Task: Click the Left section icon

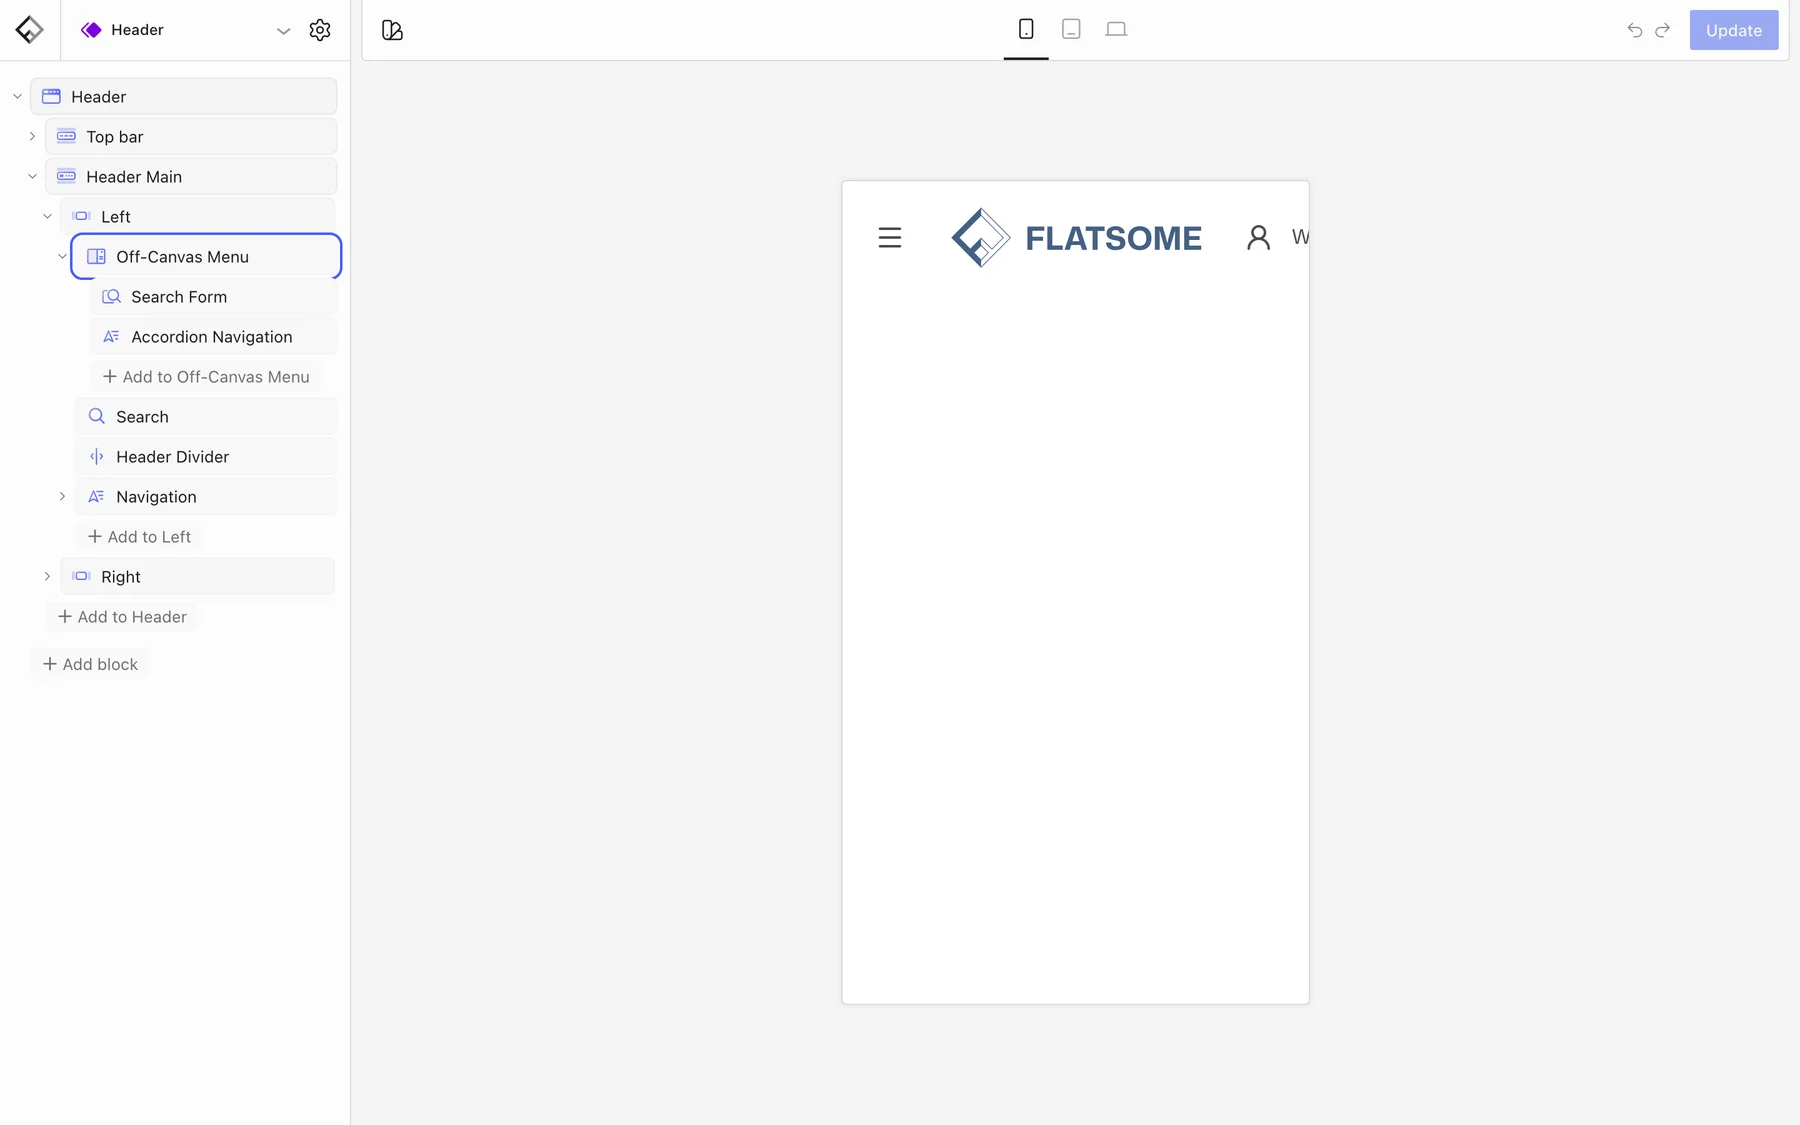Action: pyautogui.click(x=81, y=216)
